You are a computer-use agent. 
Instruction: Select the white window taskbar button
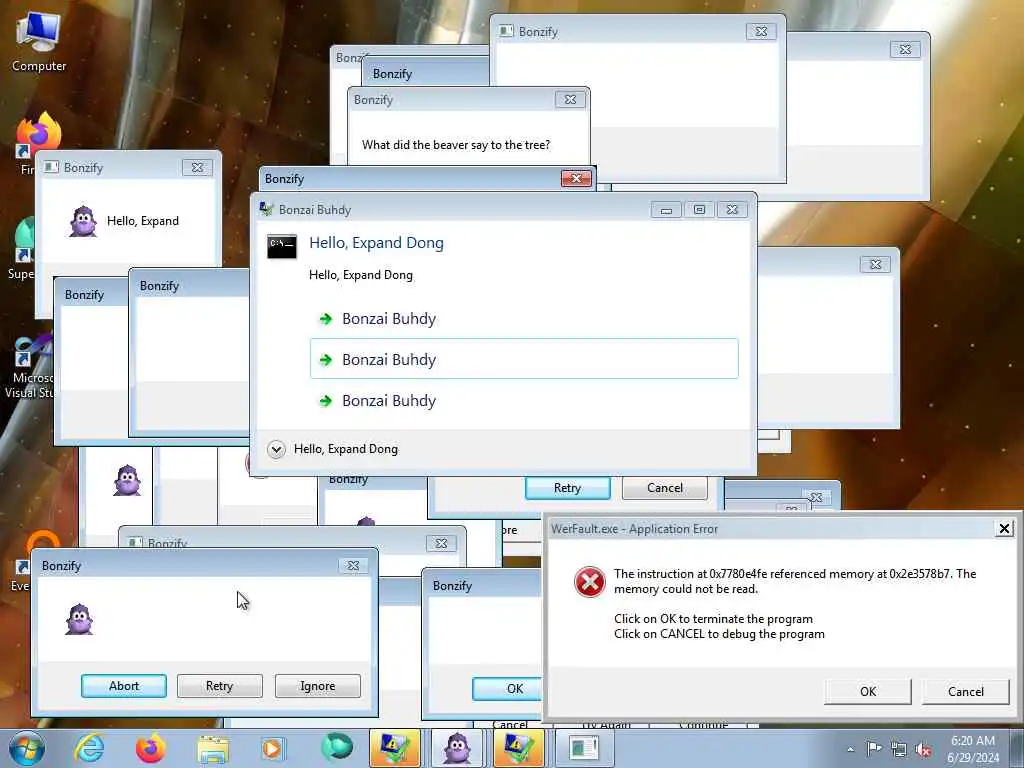[583, 748]
